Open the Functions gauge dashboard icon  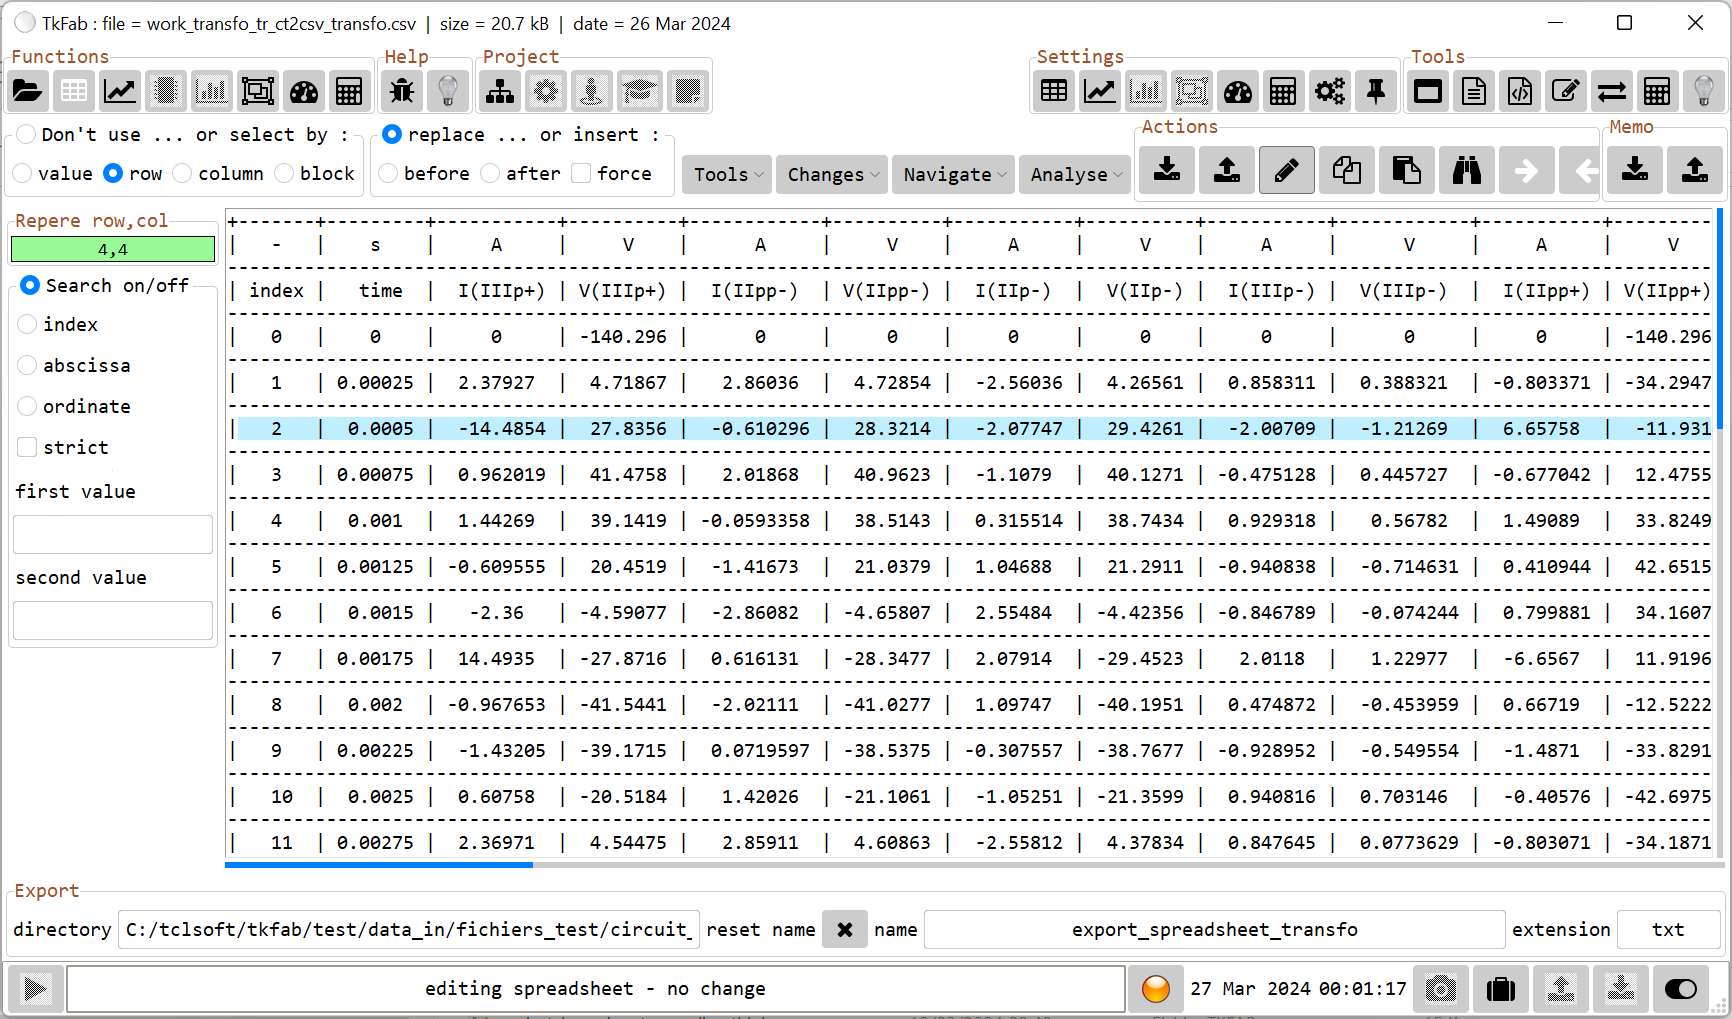click(304, 92)
